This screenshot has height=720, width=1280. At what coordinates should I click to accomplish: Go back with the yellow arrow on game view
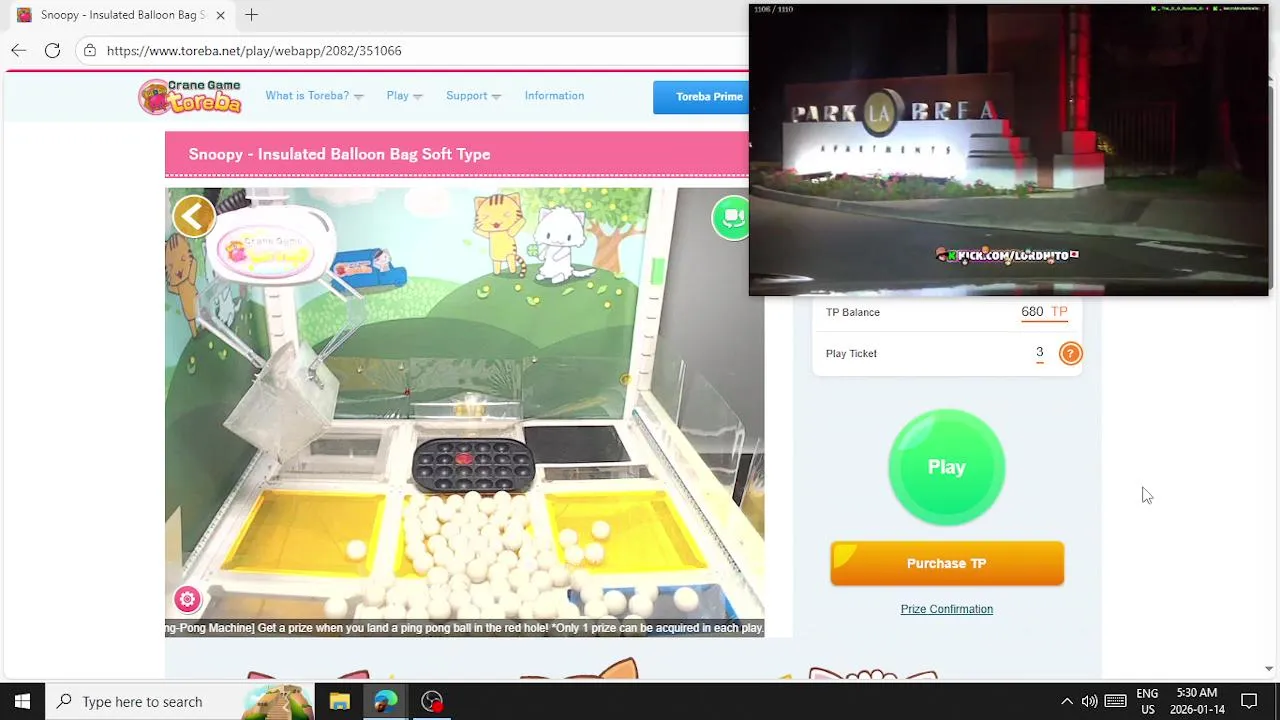point(194,216)
